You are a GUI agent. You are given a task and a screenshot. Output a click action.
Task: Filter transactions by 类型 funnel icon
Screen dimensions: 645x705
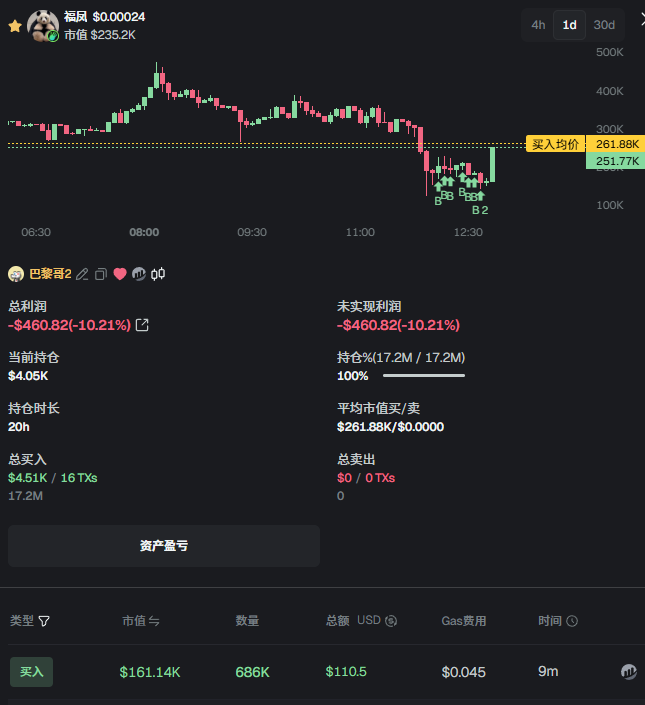tap(44, 621)
